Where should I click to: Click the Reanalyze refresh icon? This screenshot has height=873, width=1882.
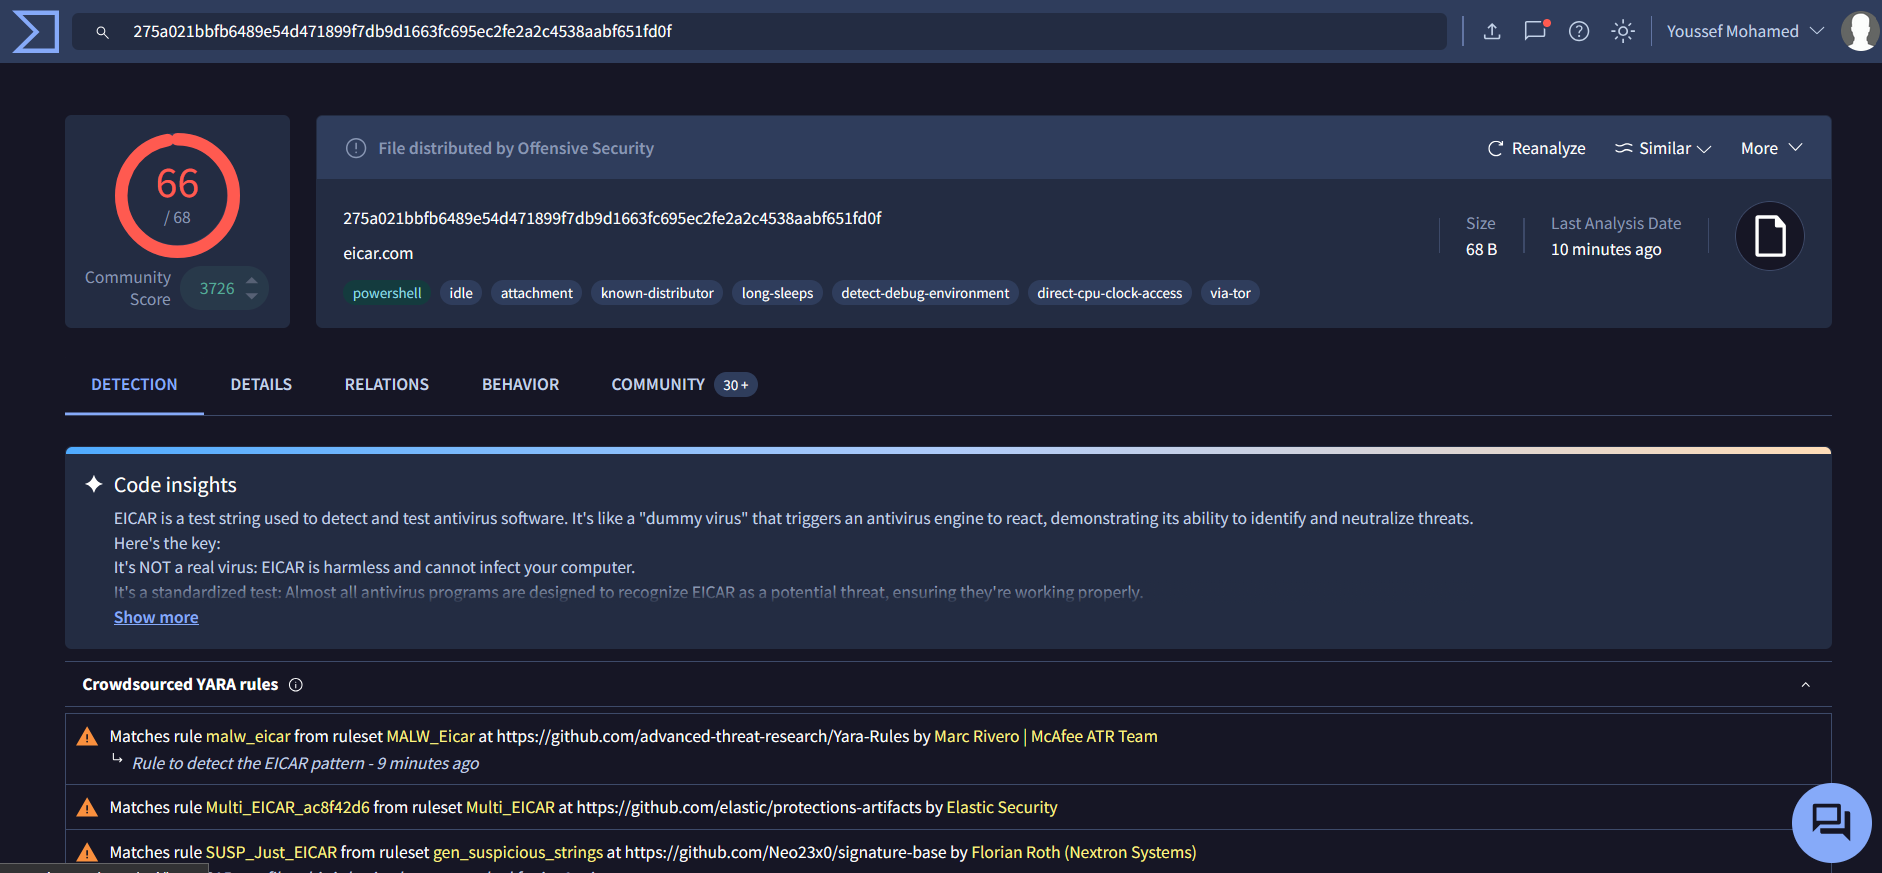(1496, 148)
